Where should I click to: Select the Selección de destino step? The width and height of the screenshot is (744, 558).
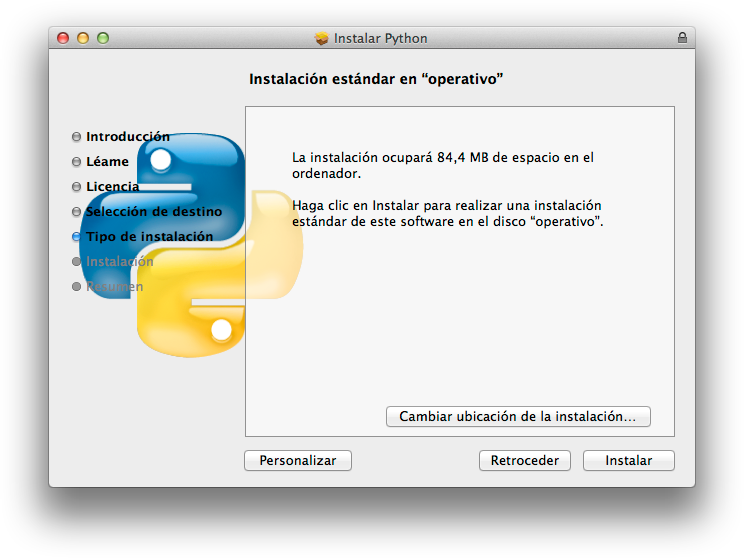(x=154, y=212)
